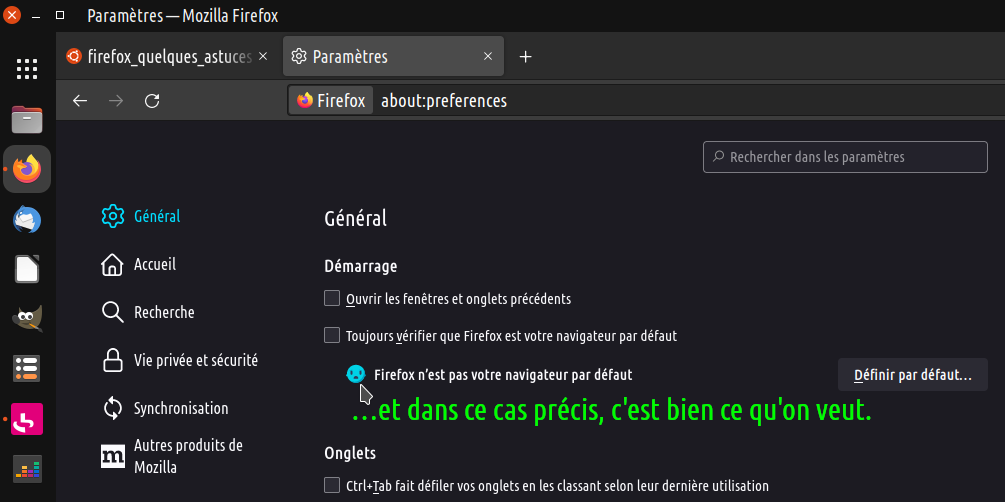Open Ubuntu applications grid icon
This screenshot has height=502, width=1005.
point(27,69)
